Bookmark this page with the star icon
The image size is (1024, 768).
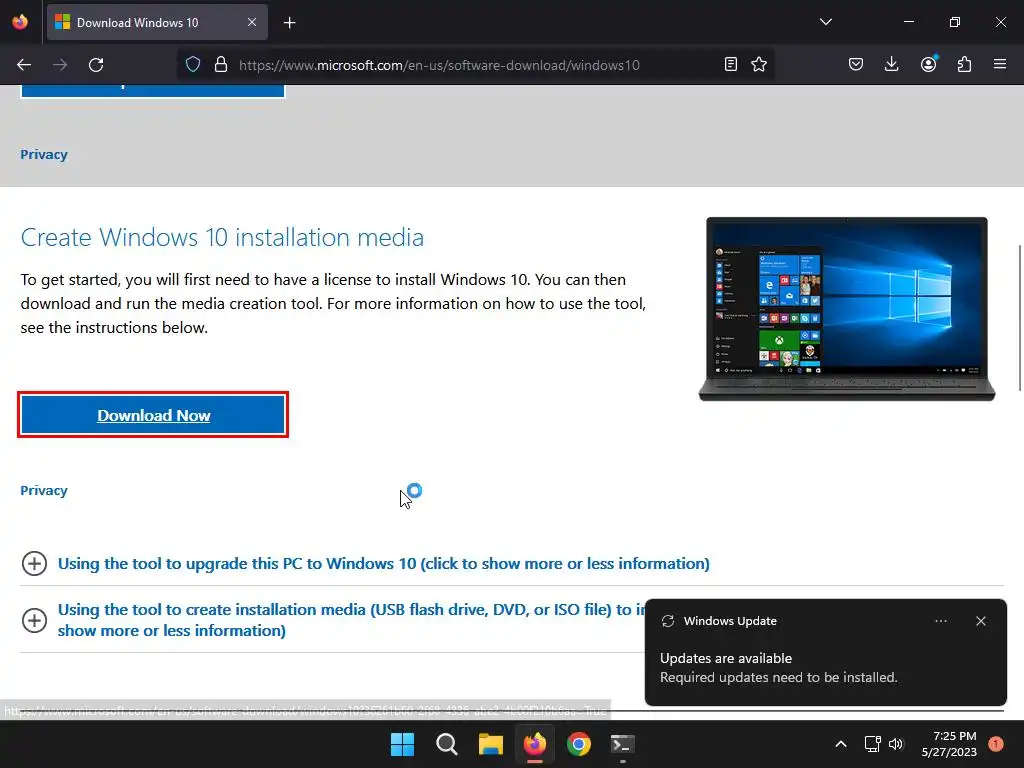[759, 64]
